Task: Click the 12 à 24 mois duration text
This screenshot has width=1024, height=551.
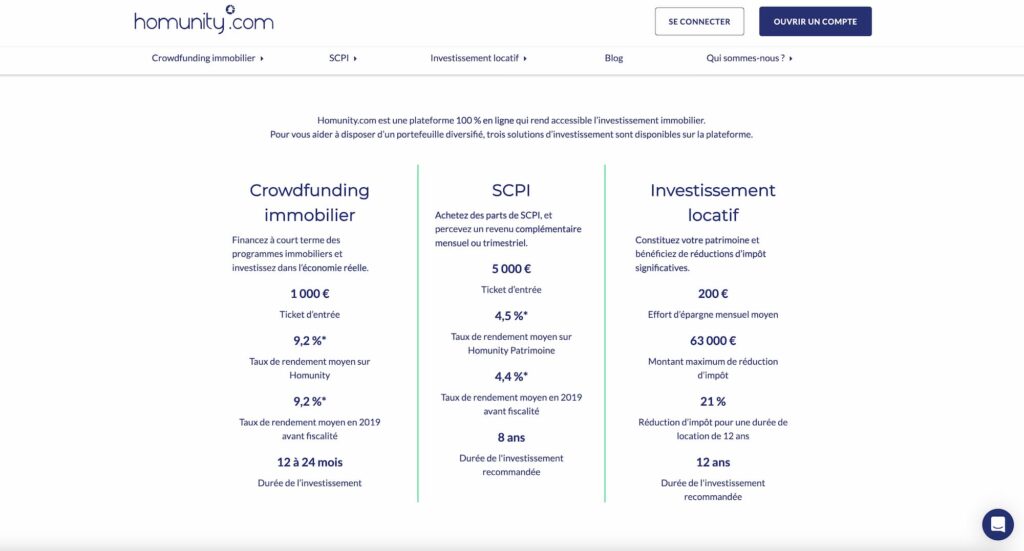Action: click(309, 462)
